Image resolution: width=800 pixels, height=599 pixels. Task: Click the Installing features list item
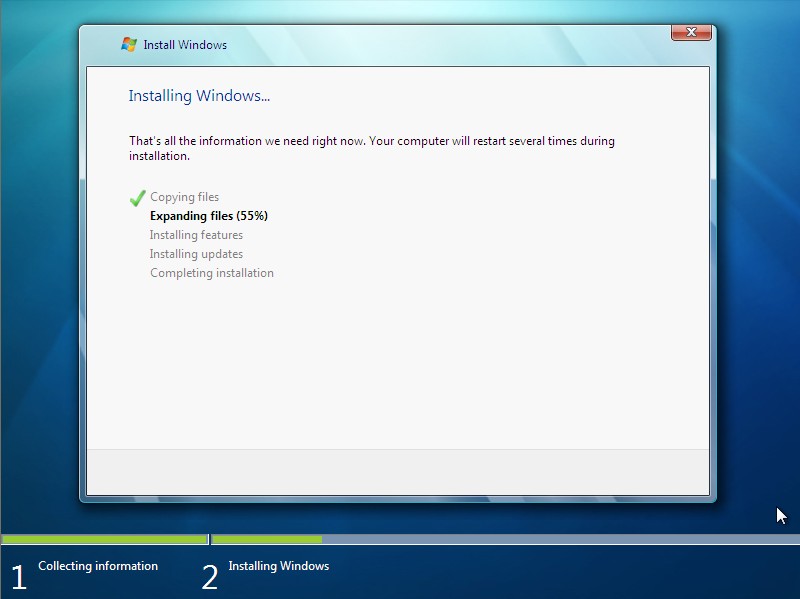coord(195,235)
